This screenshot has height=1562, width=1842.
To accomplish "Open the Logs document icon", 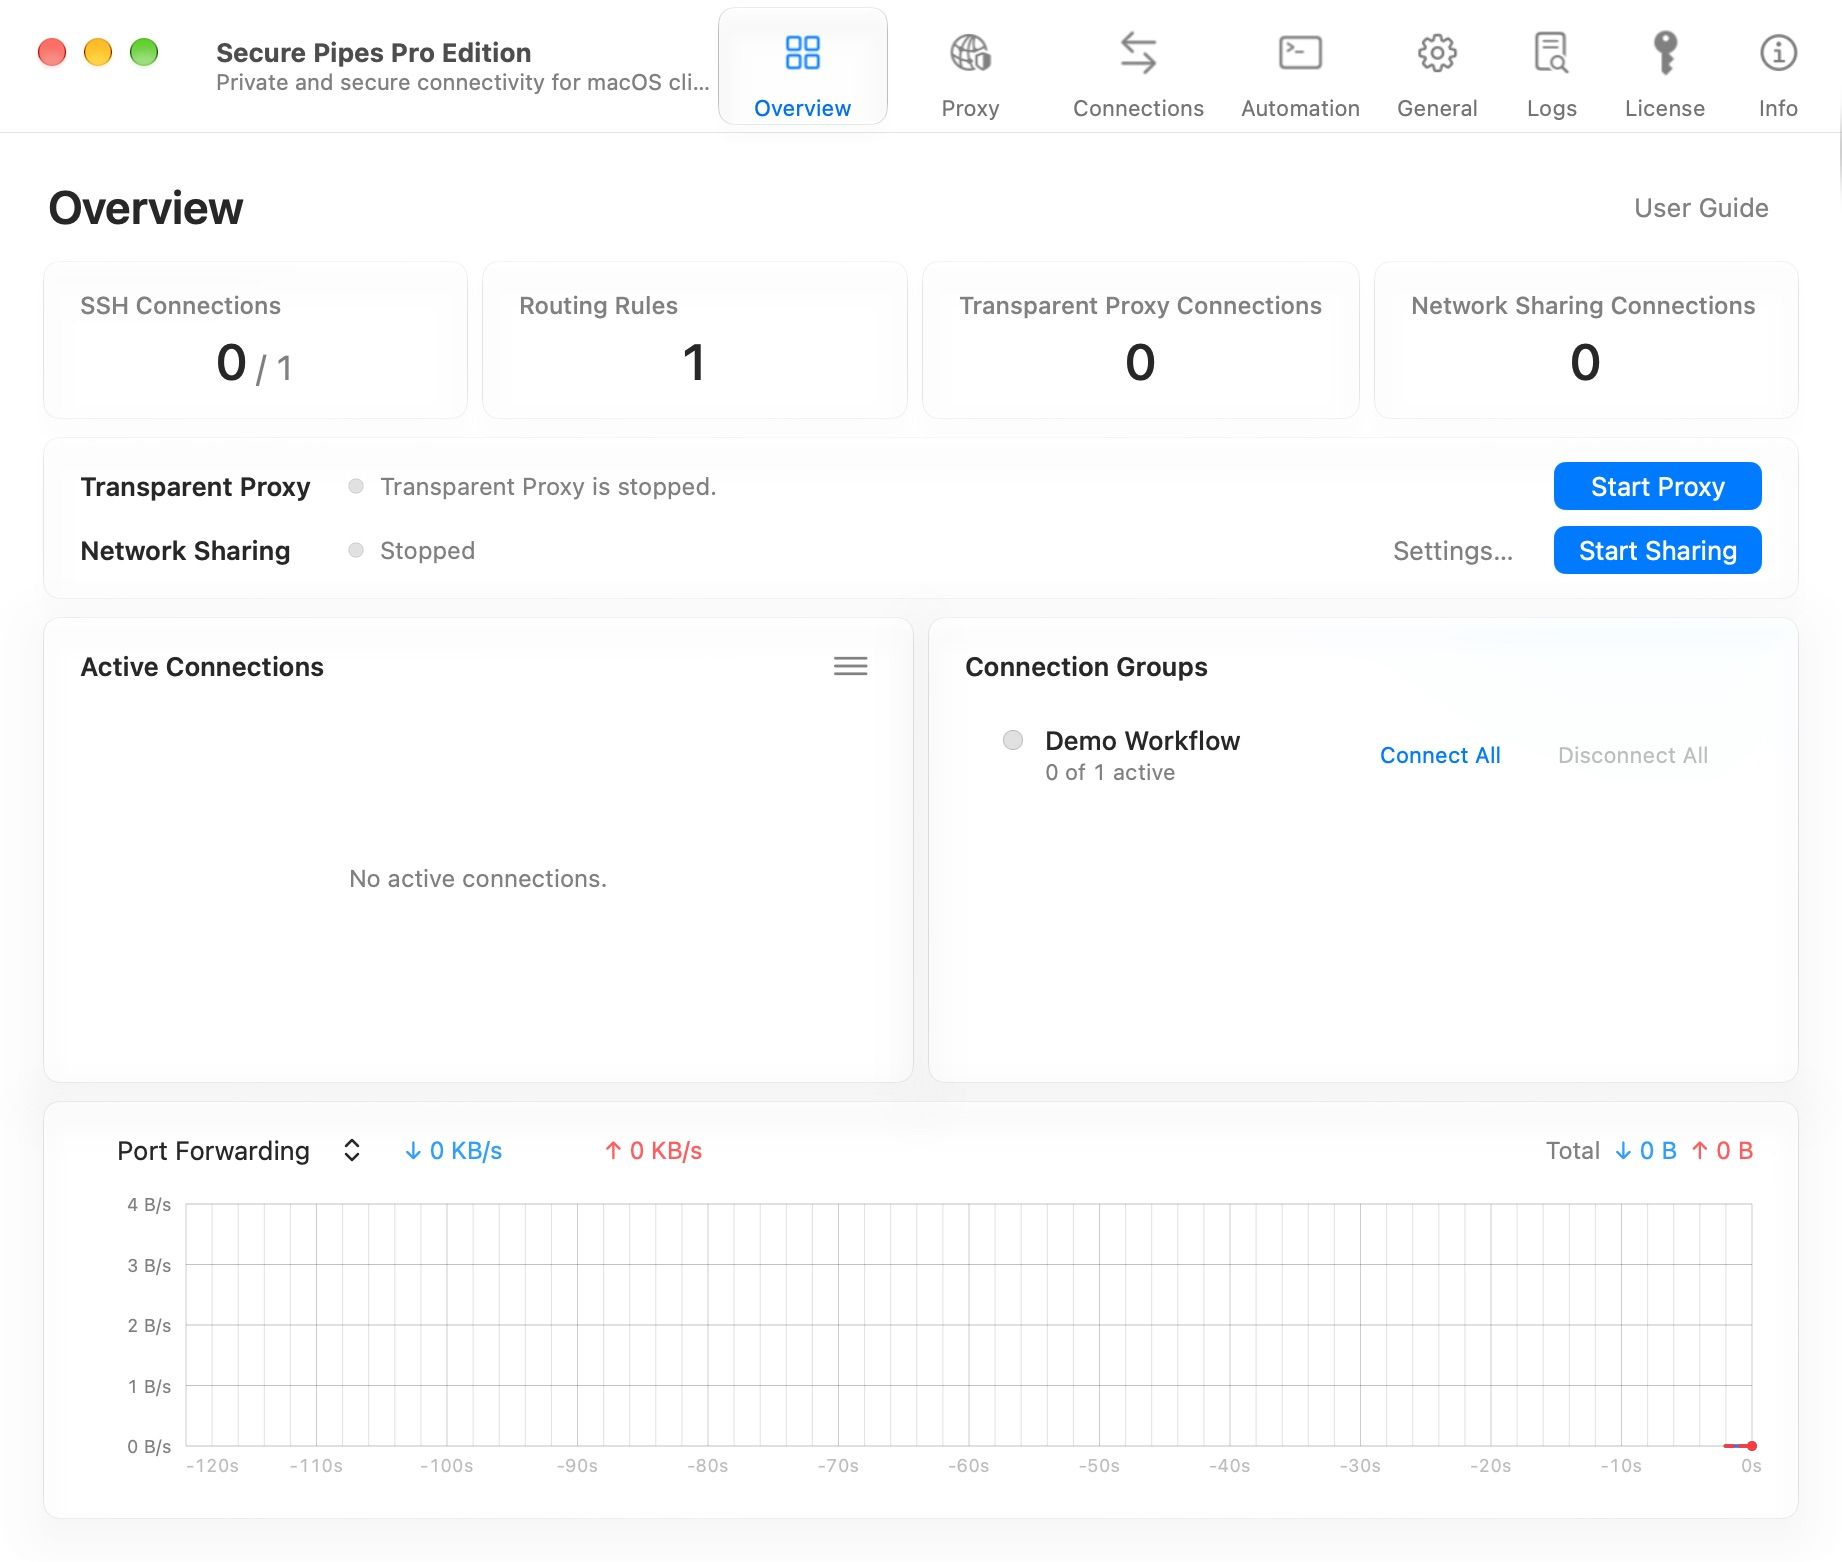I will 1551,53.
